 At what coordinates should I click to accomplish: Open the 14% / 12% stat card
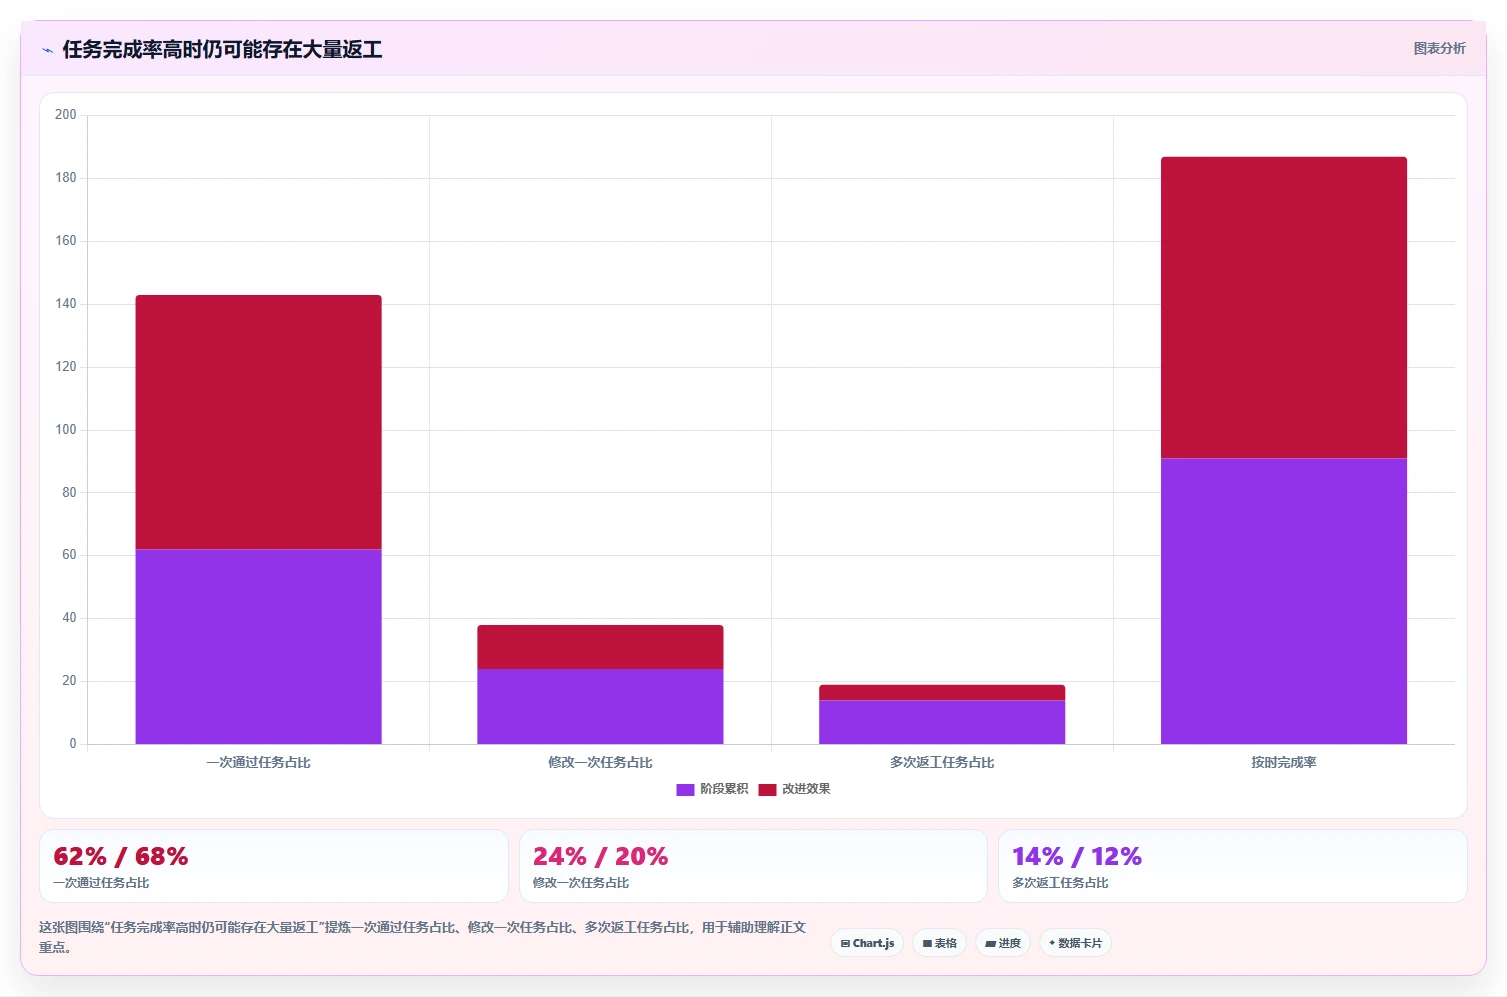1233,866
